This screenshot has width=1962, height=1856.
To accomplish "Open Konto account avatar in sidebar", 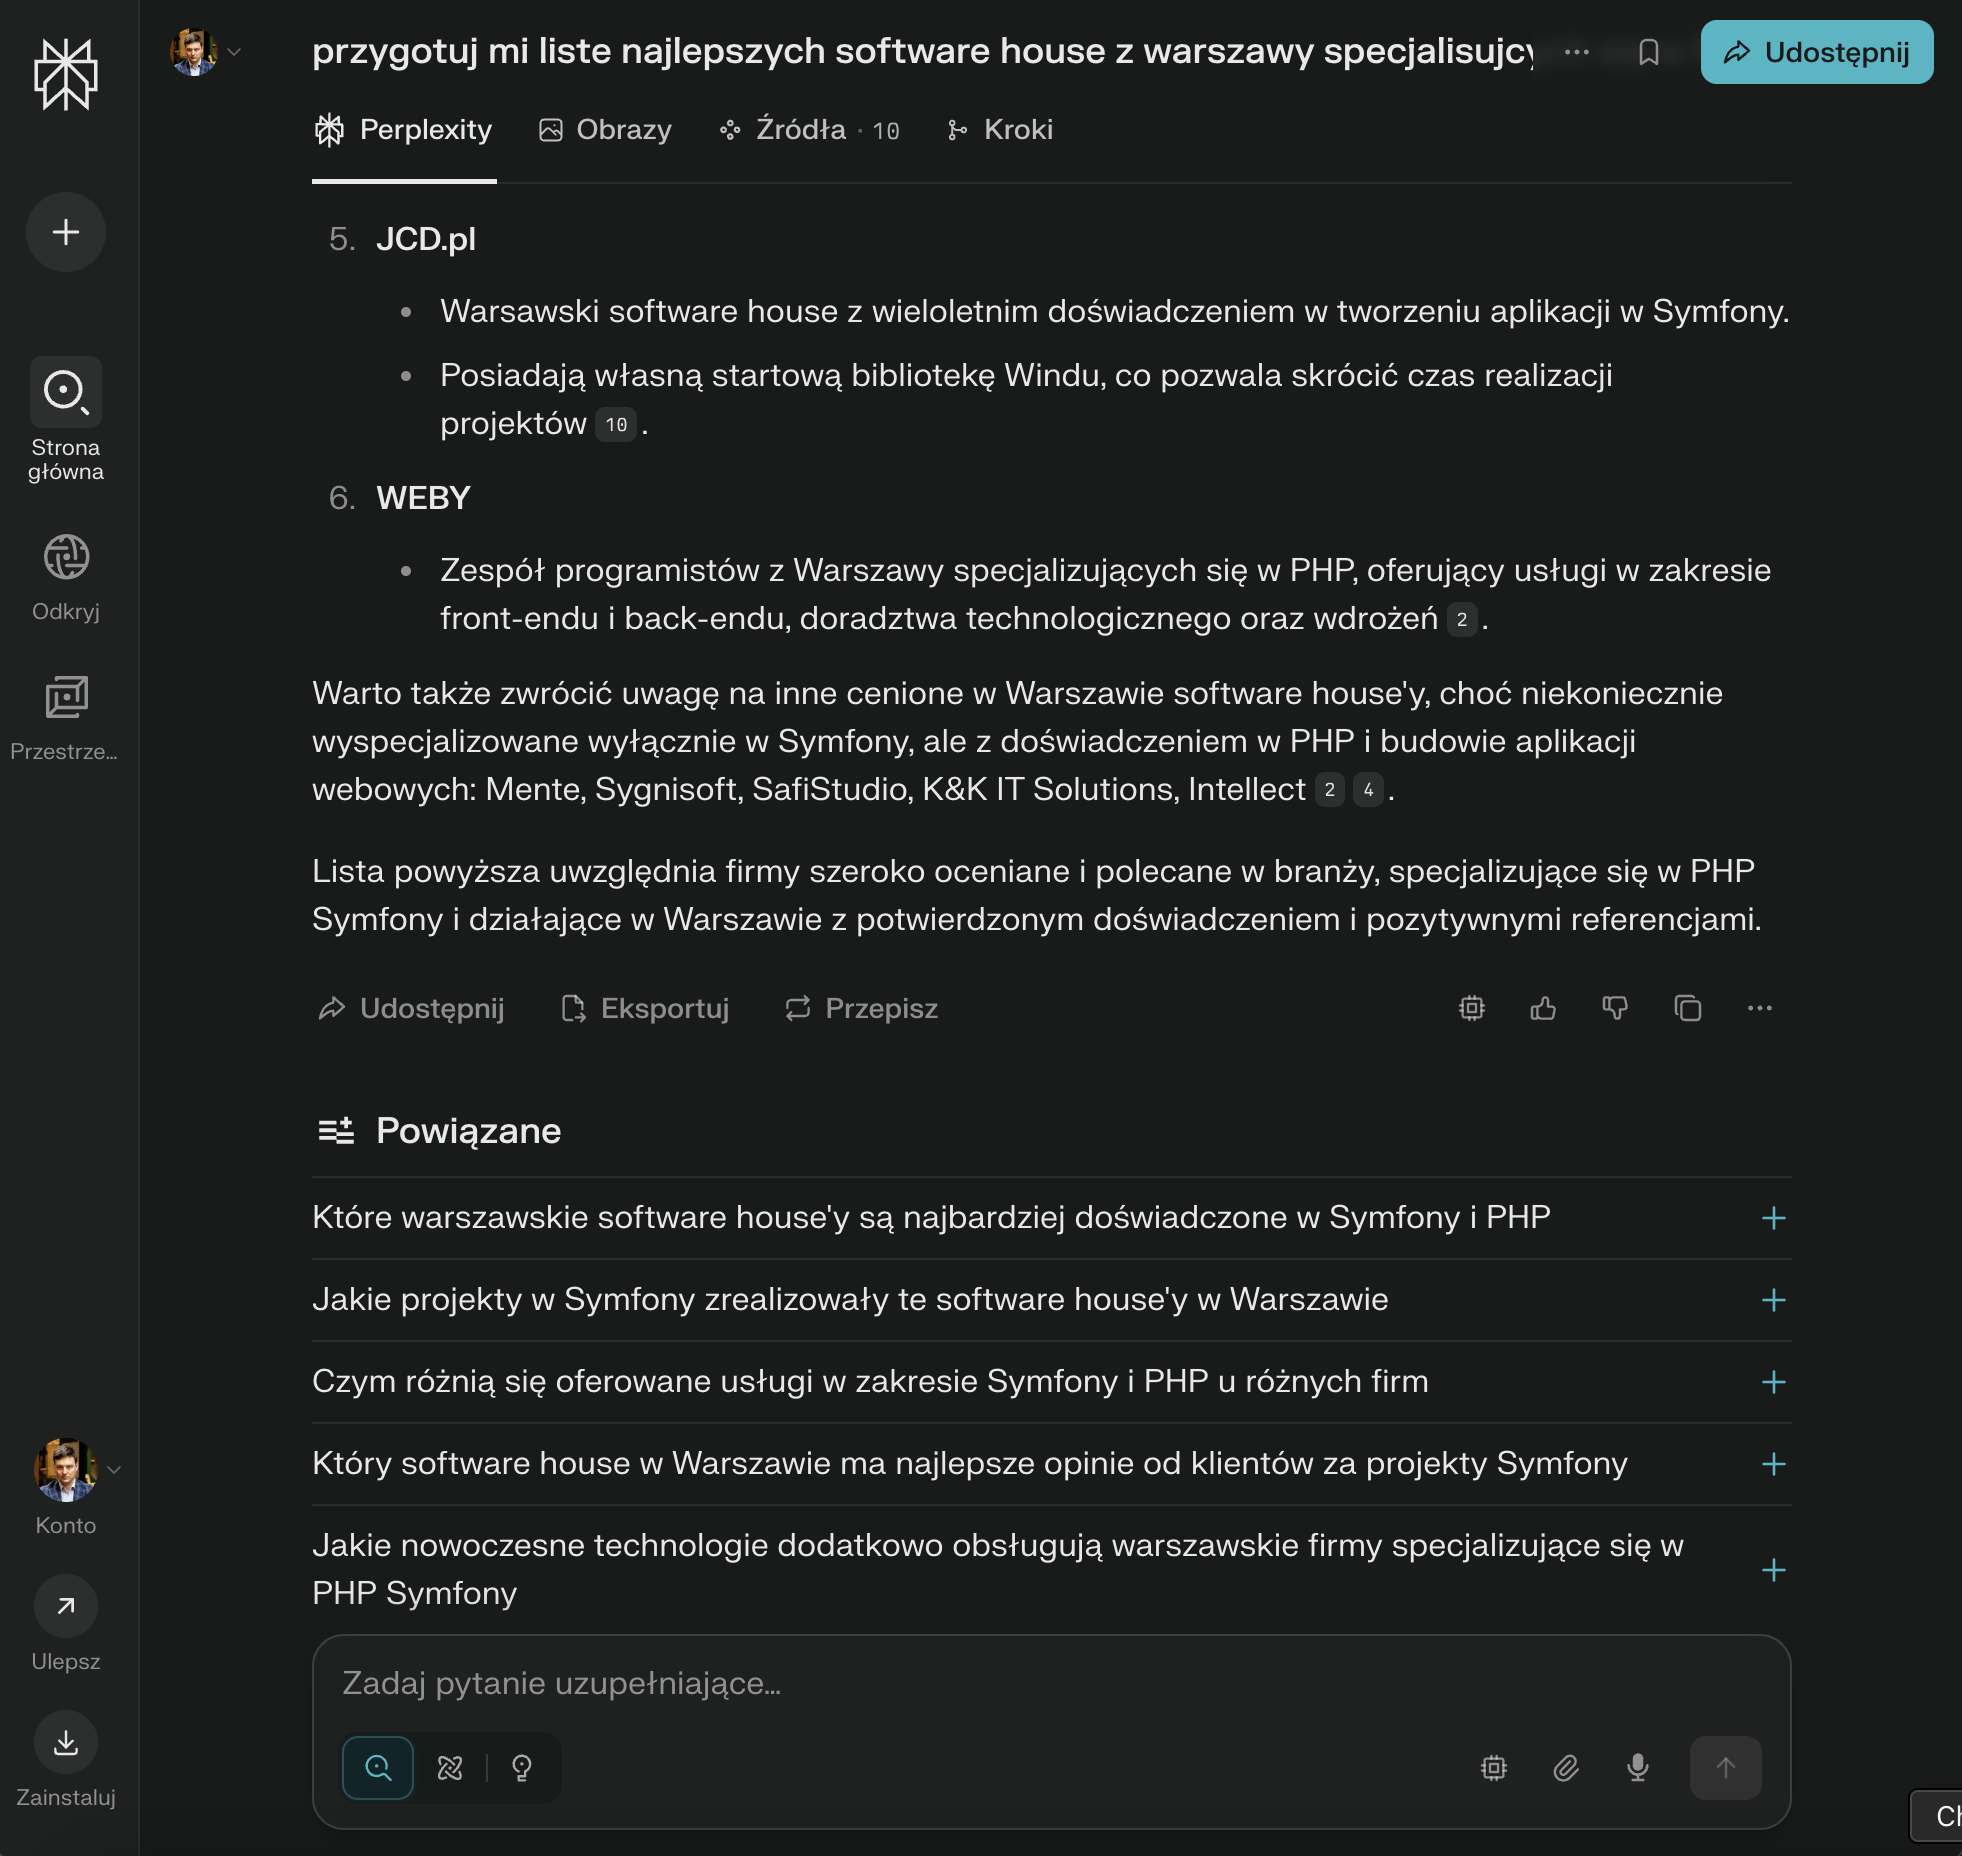I will click(x=66, y=1470).
